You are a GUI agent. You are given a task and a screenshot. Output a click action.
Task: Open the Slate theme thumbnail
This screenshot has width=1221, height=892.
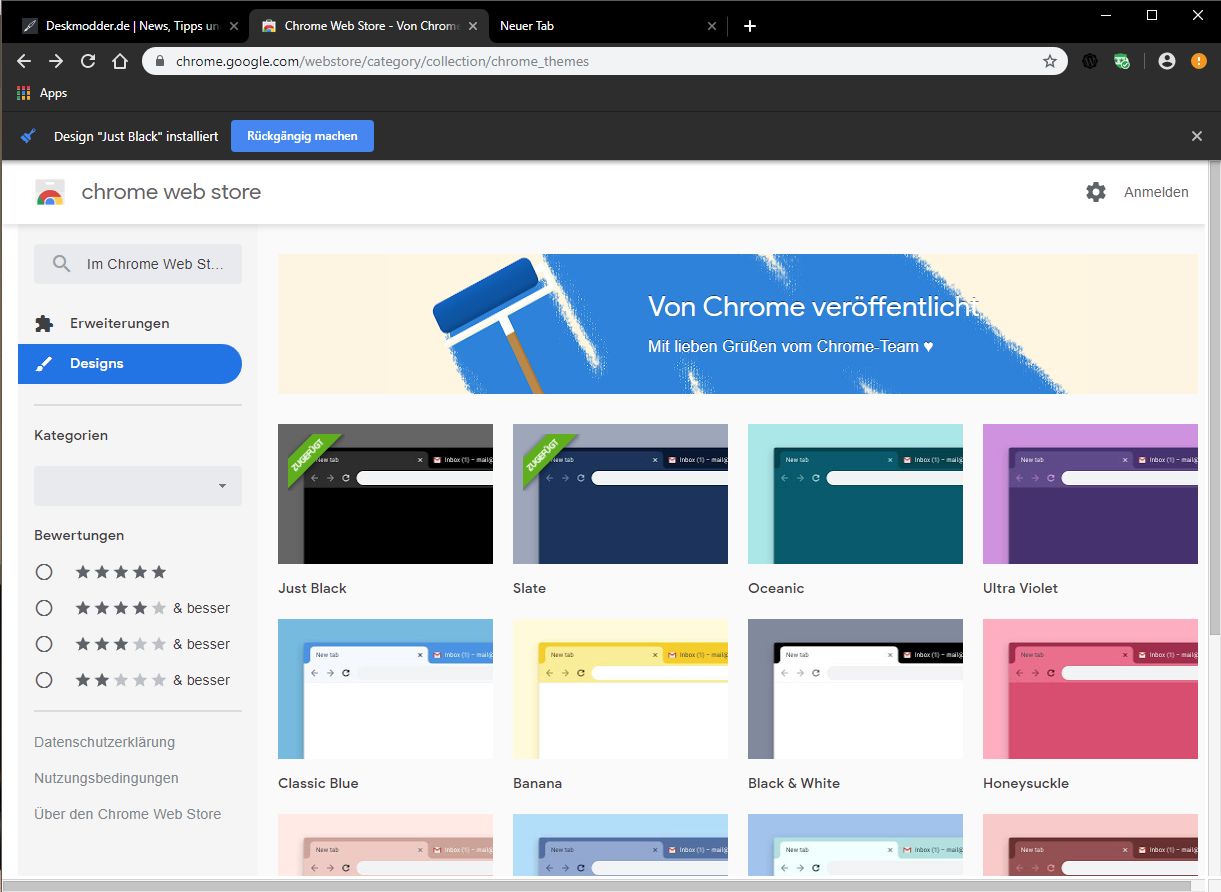620,494
